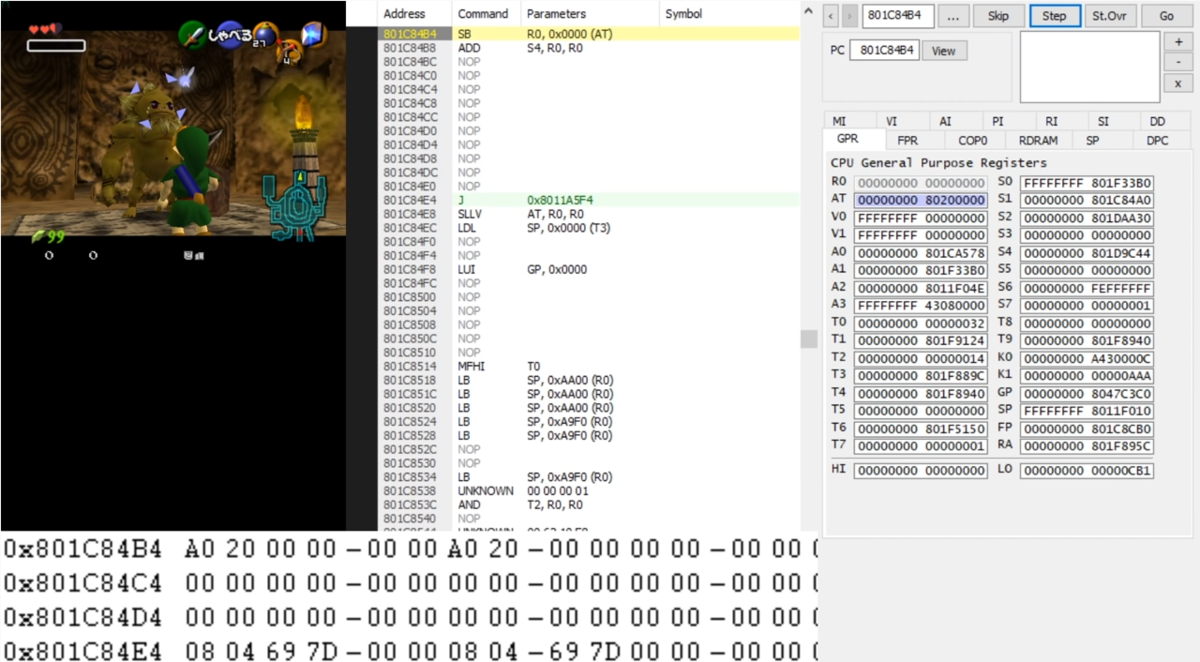The image size is (1200, 662).
Task: Select the highlighted row at address 801C84B4
Action: coord(589,33)
